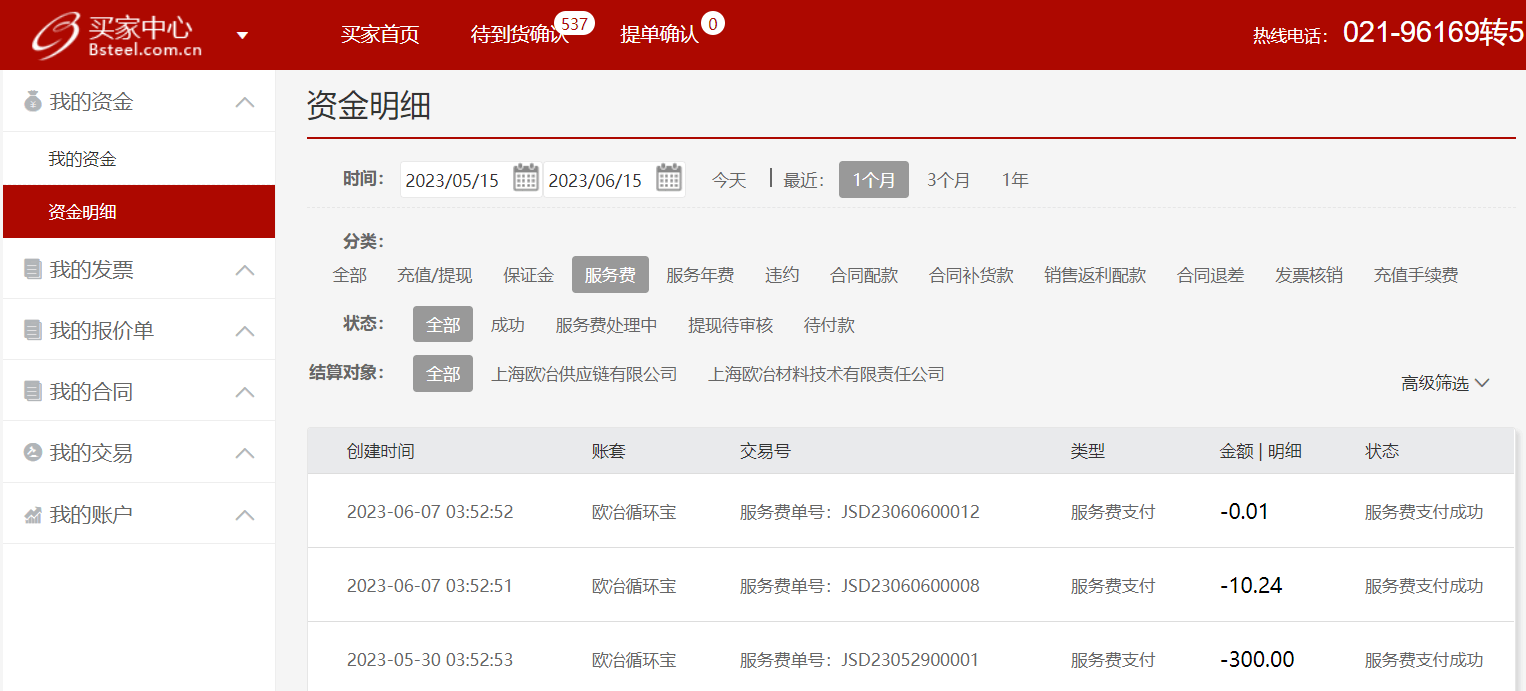Click the money bag icon beside 我的资金
The width and height of the screenshot is (1526, 691).
point(32,101)
